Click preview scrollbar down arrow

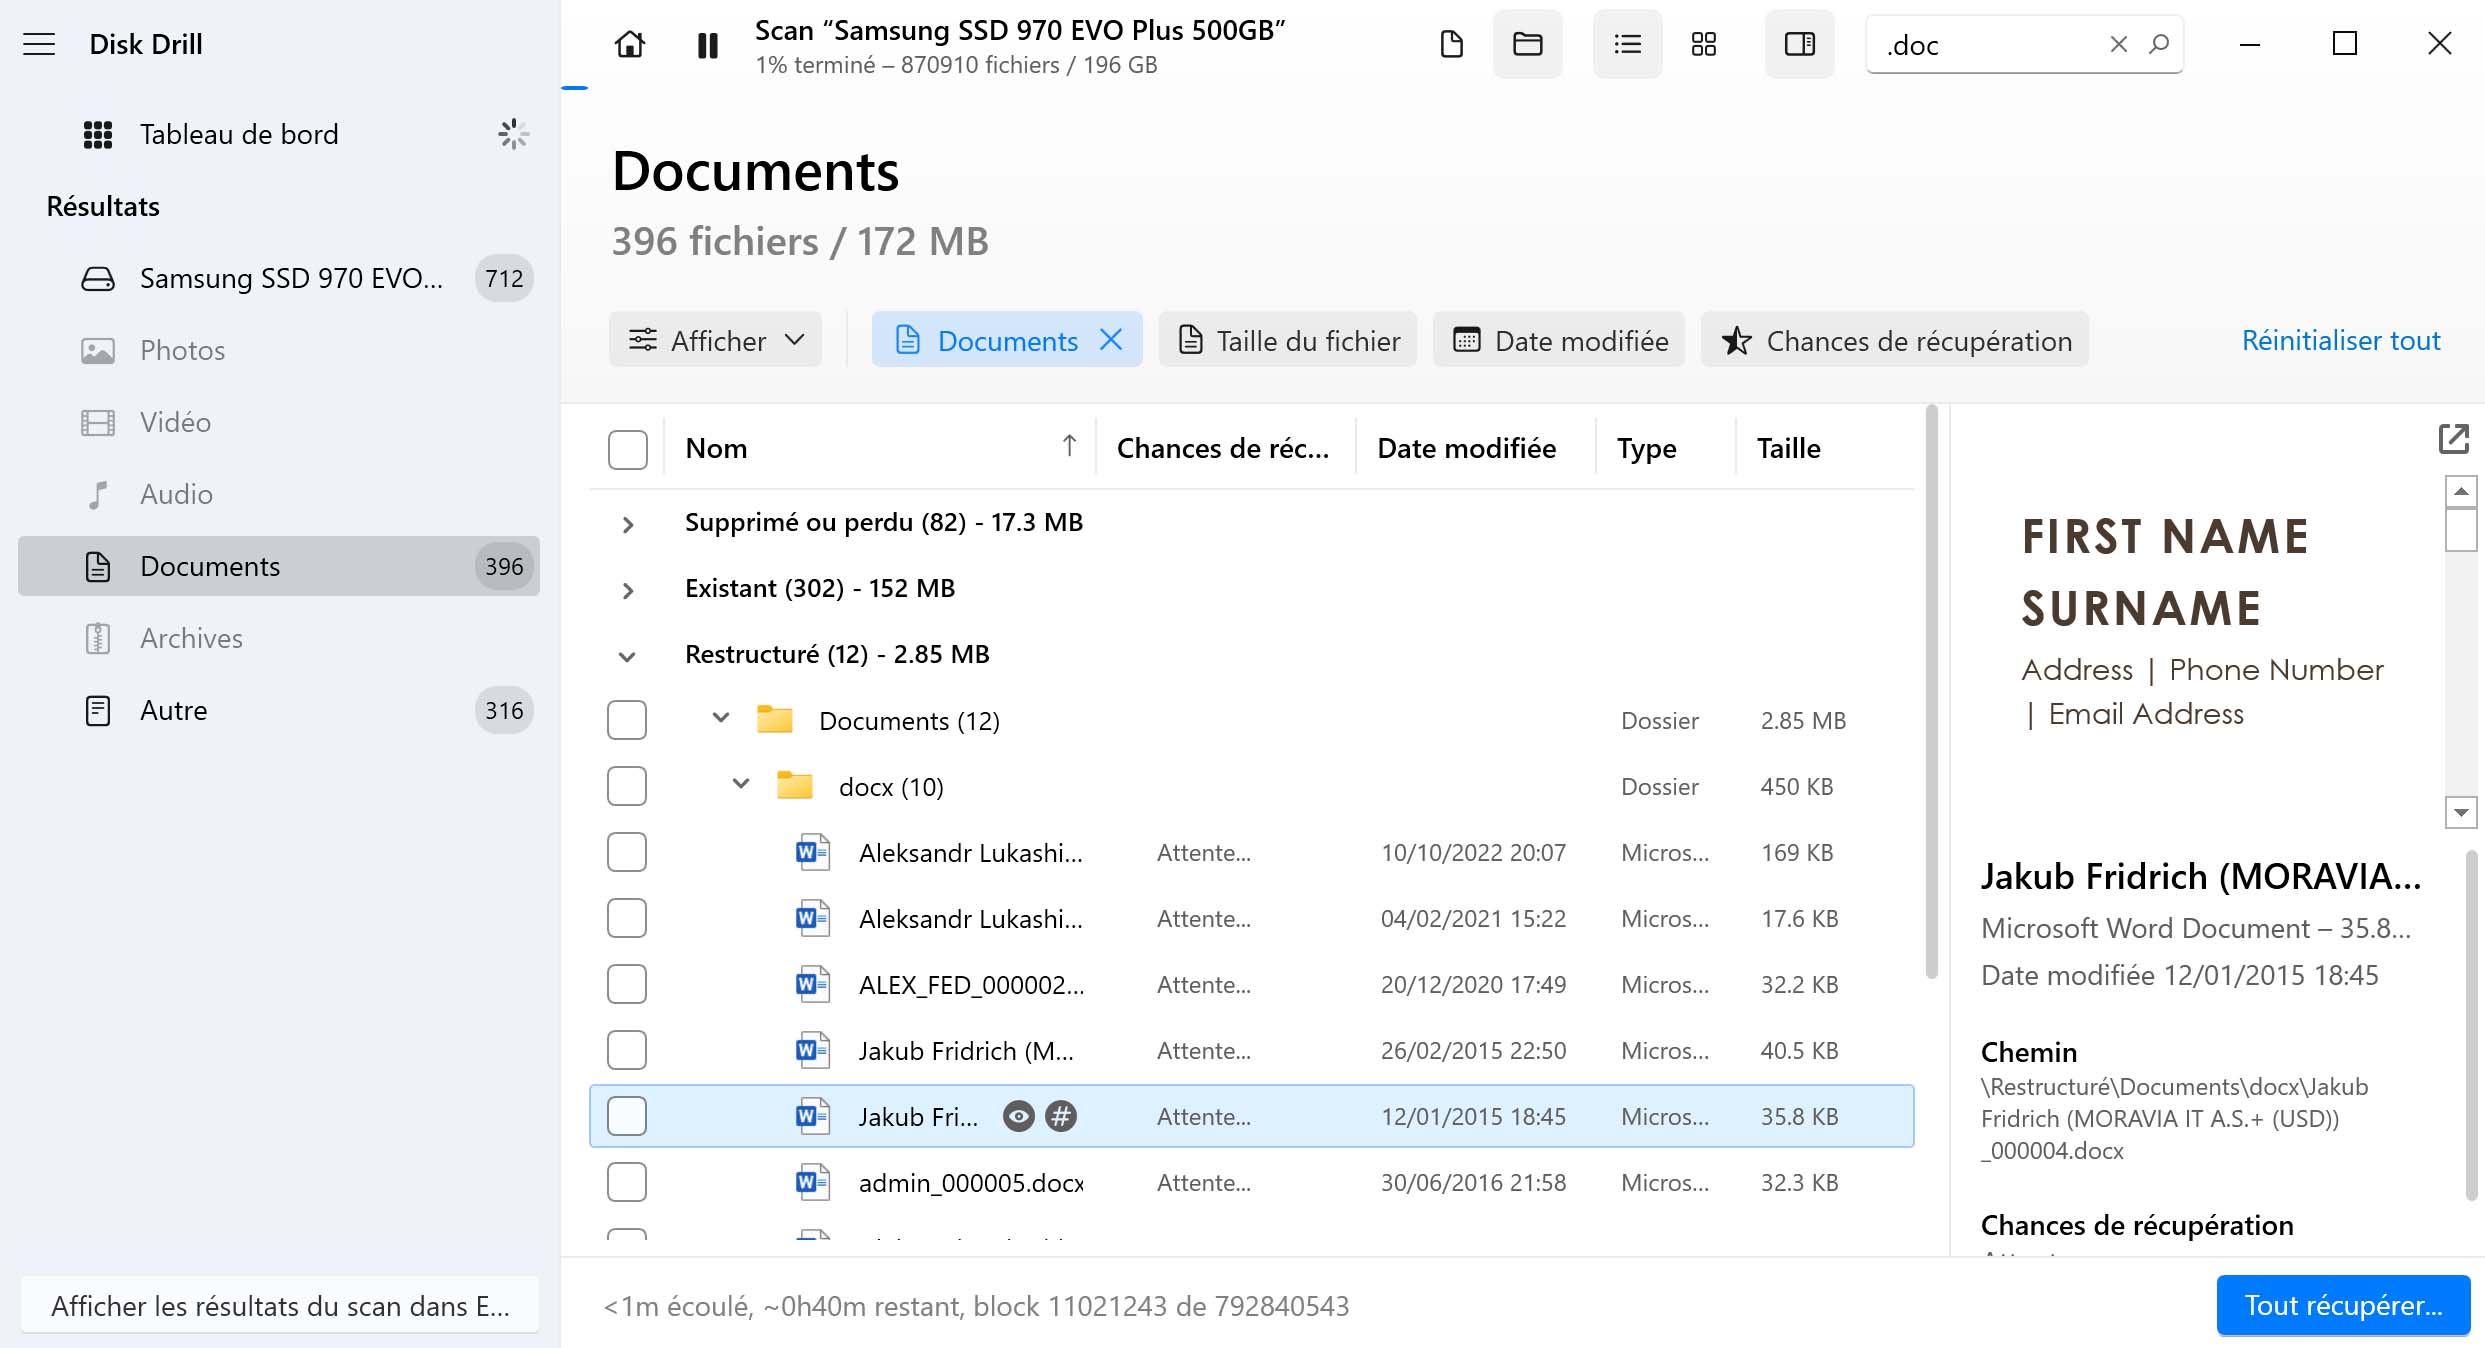pos(2460,812)
